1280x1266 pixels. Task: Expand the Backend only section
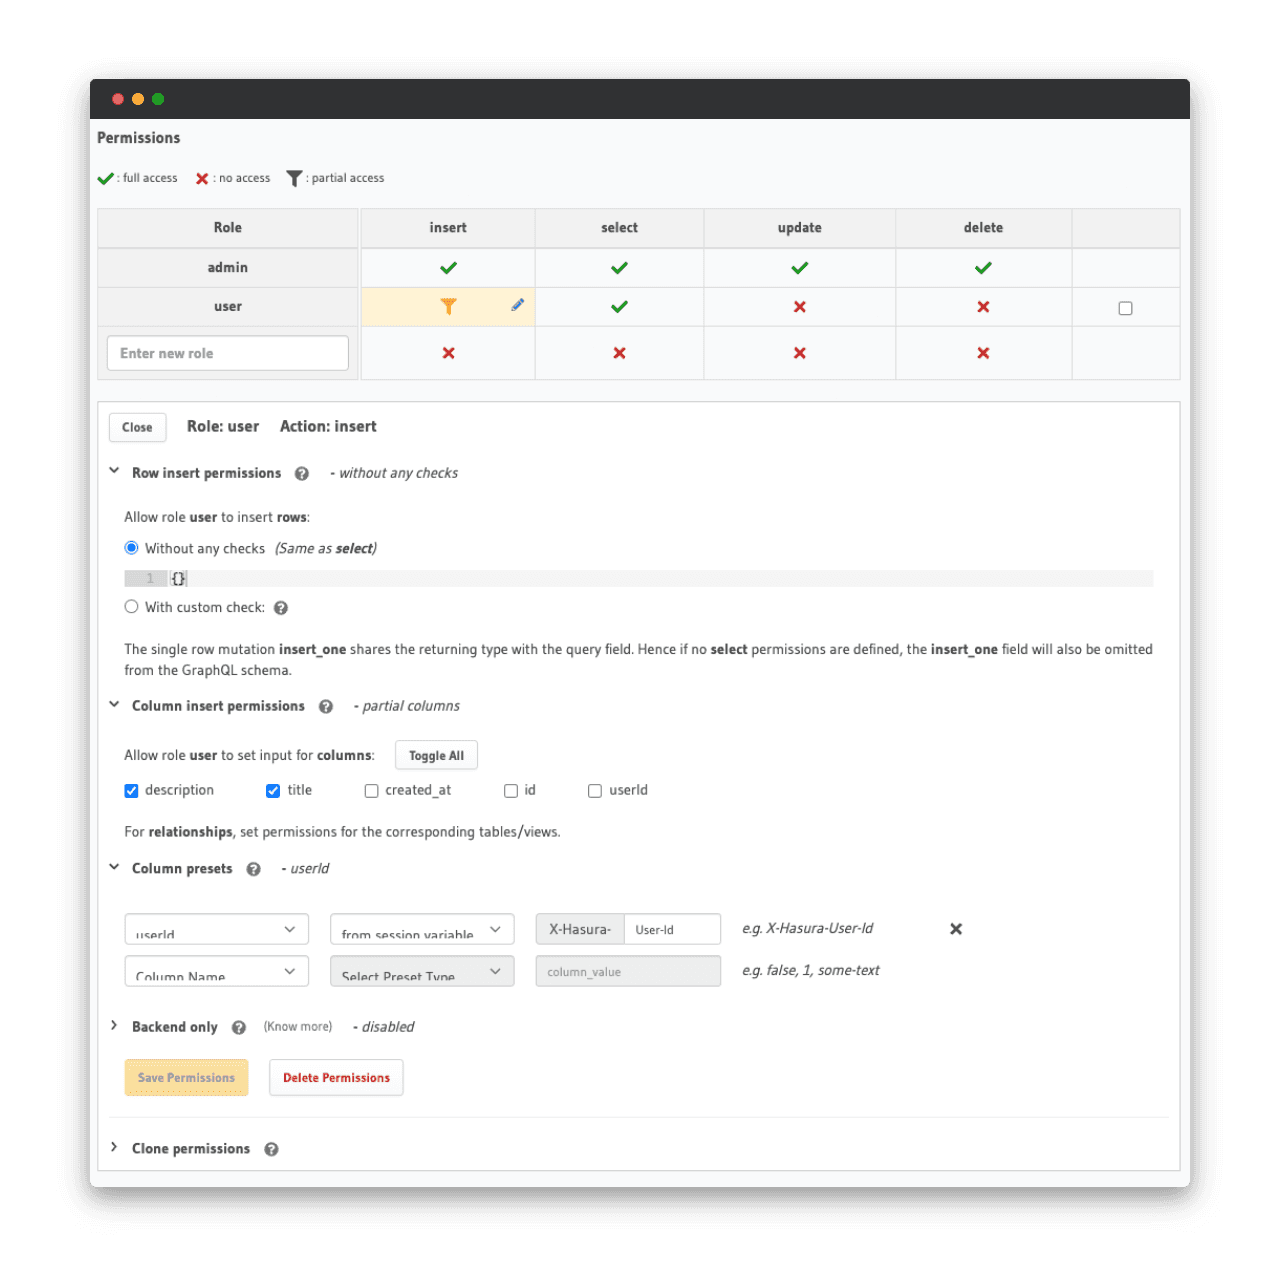coord(114,1026)
